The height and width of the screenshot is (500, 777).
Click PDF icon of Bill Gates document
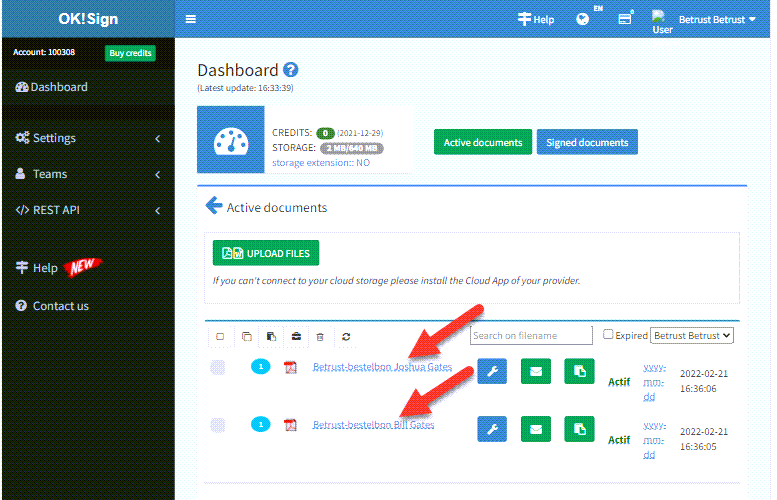coord(290,425)
